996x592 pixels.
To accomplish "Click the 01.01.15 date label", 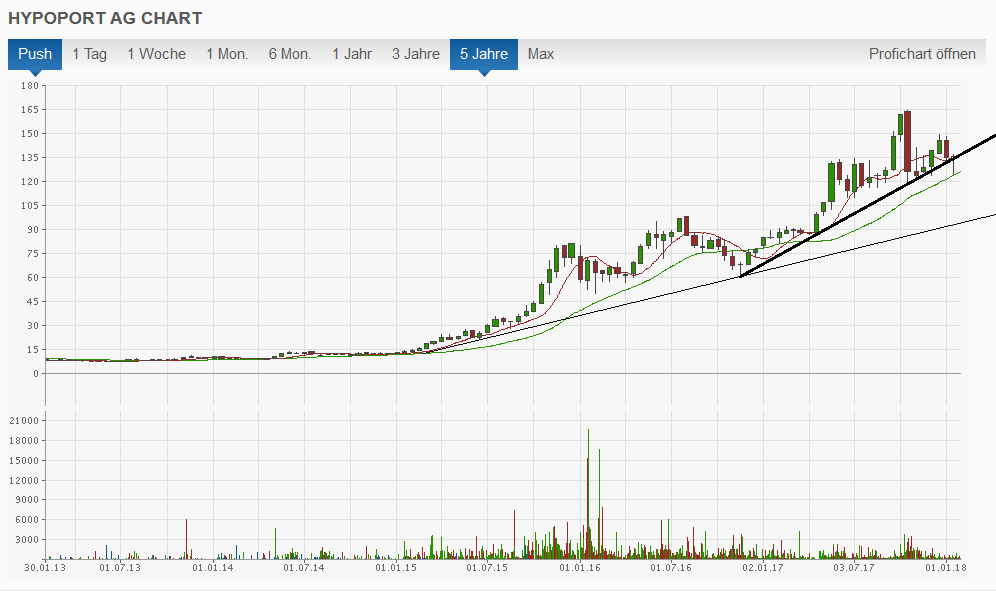I will pos(396,567).
